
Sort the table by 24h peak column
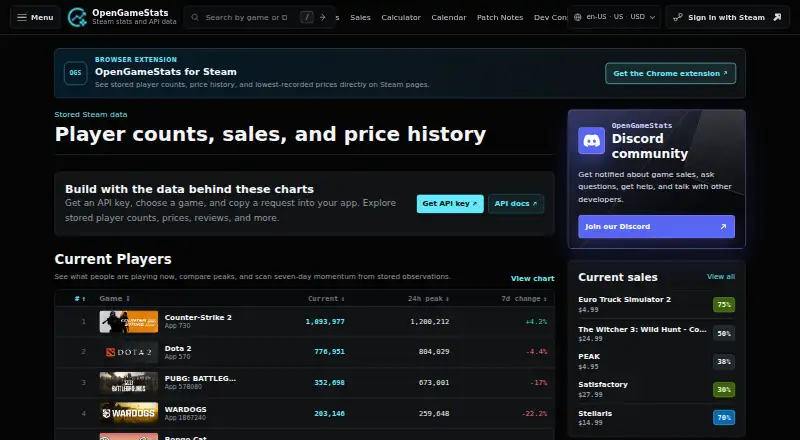[x=428, y=299]
